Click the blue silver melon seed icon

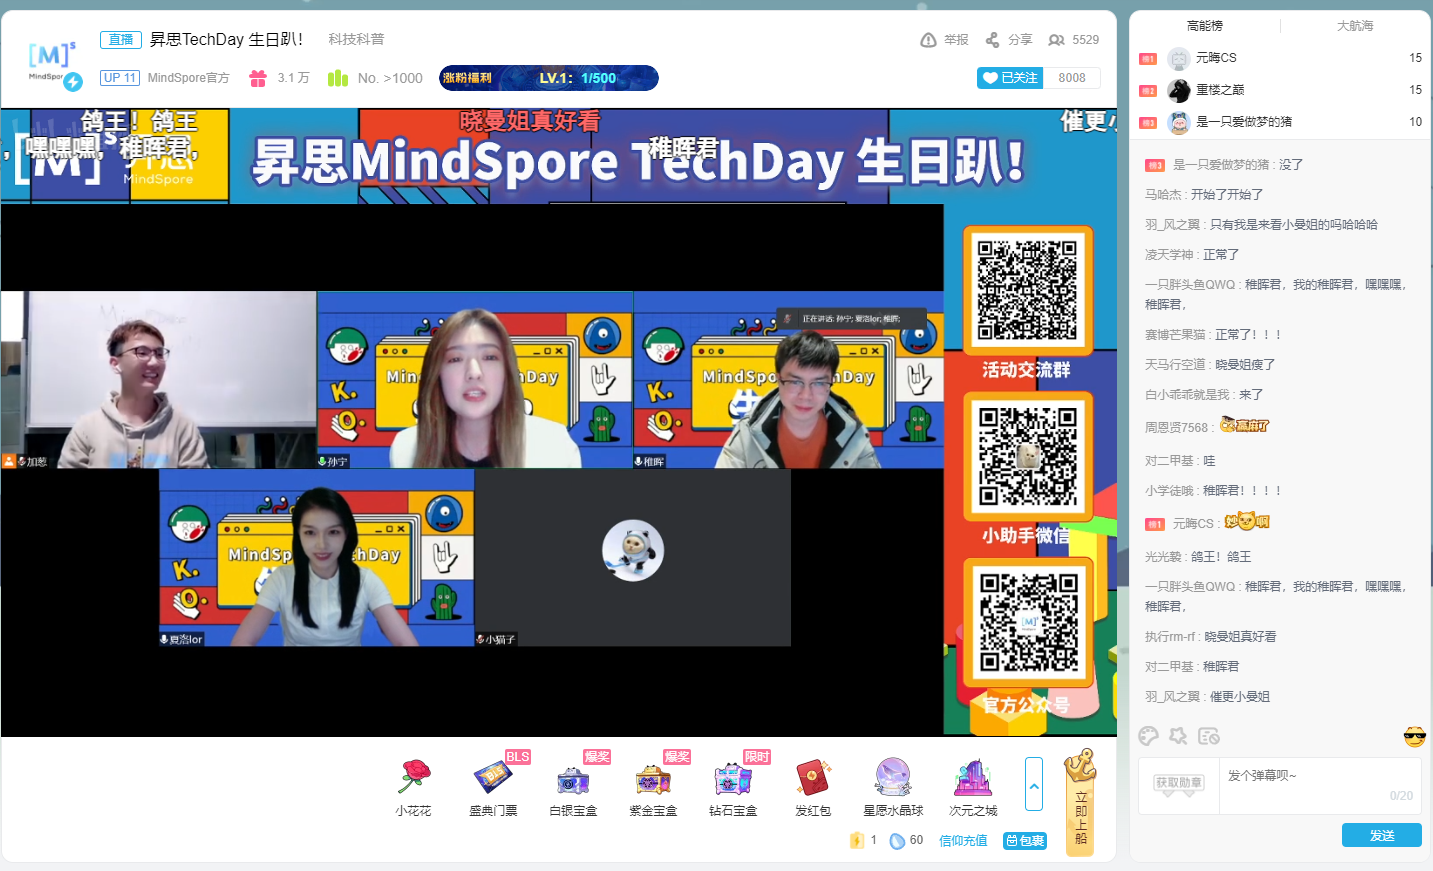coord(897,840)
